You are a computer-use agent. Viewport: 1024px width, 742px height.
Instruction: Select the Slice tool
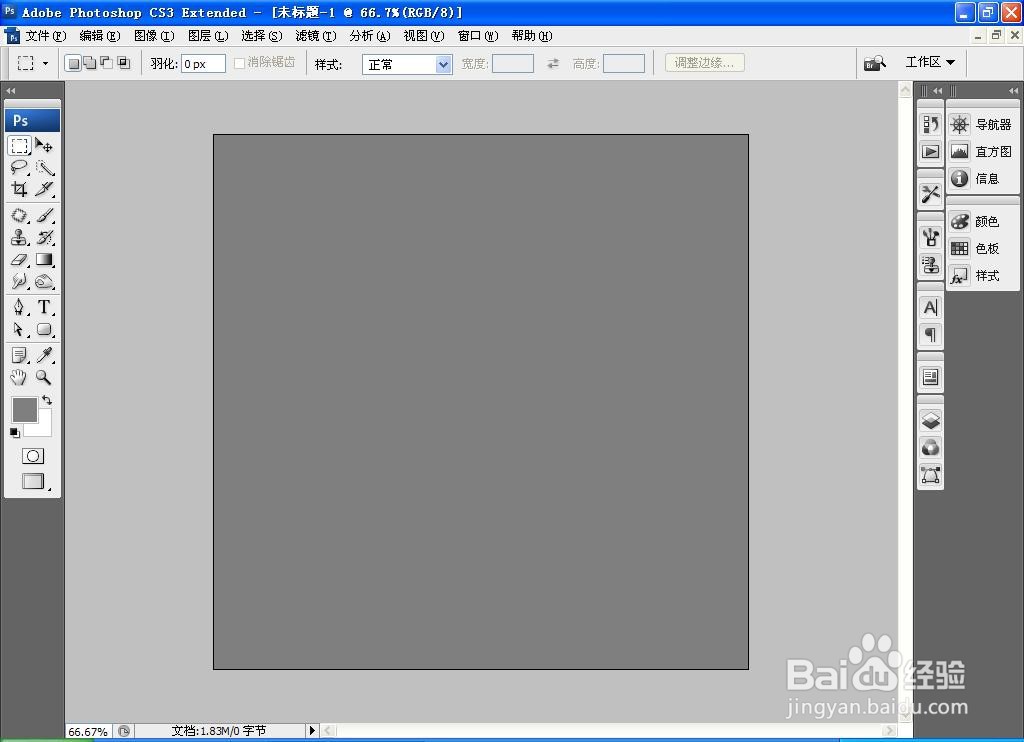pos(44,189)
